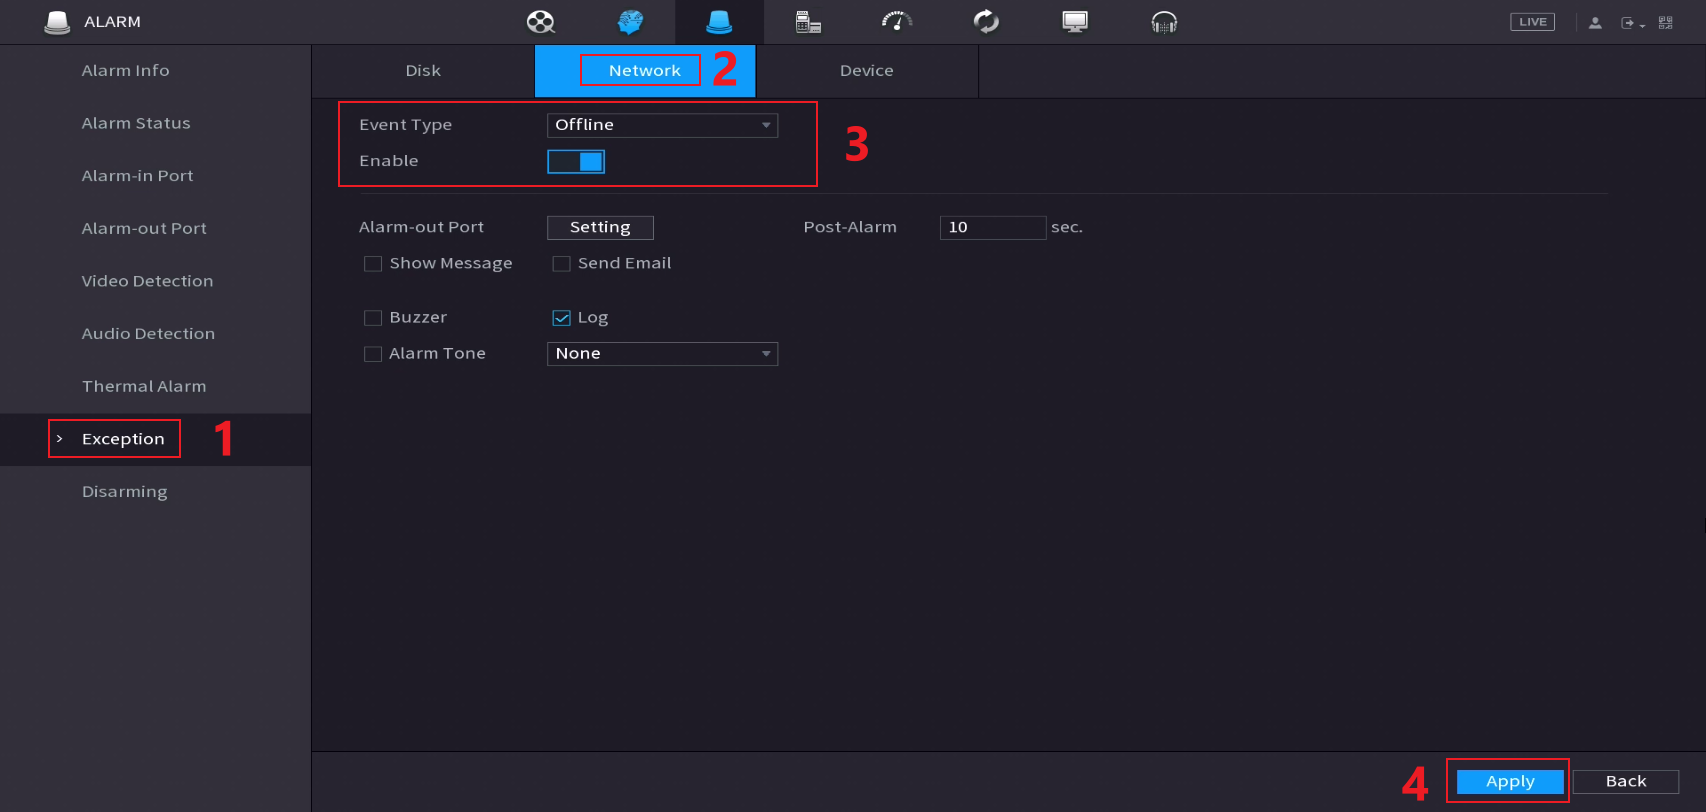Click the QR code icon

click(1665, 22)
